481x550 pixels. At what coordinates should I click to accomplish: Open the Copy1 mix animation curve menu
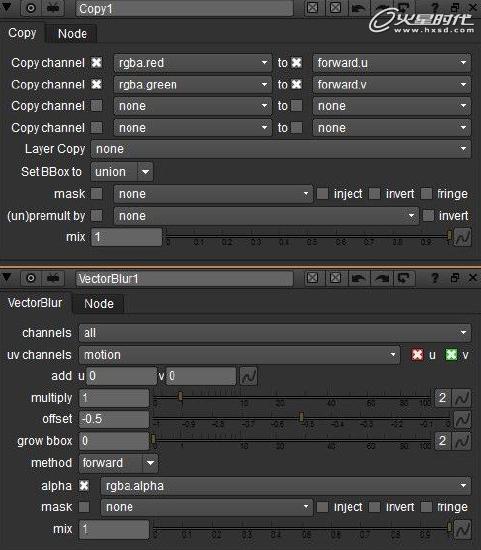coord(462,237)
